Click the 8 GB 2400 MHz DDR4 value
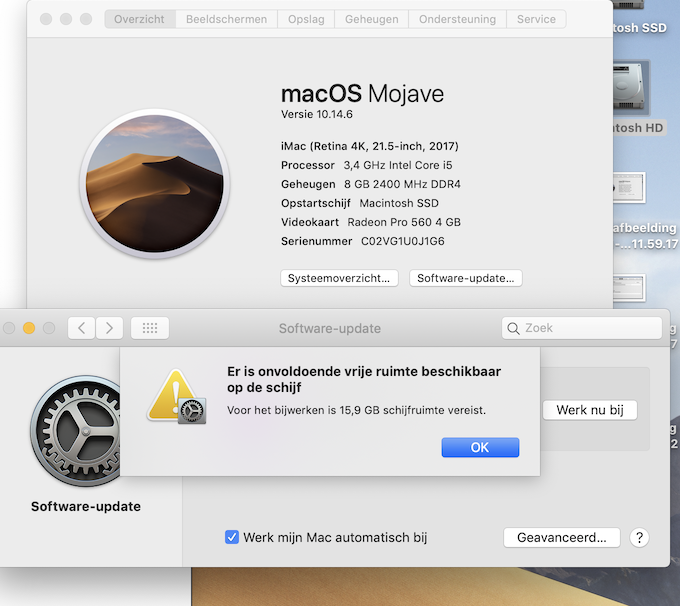680x606 pixels. (402, 184)
